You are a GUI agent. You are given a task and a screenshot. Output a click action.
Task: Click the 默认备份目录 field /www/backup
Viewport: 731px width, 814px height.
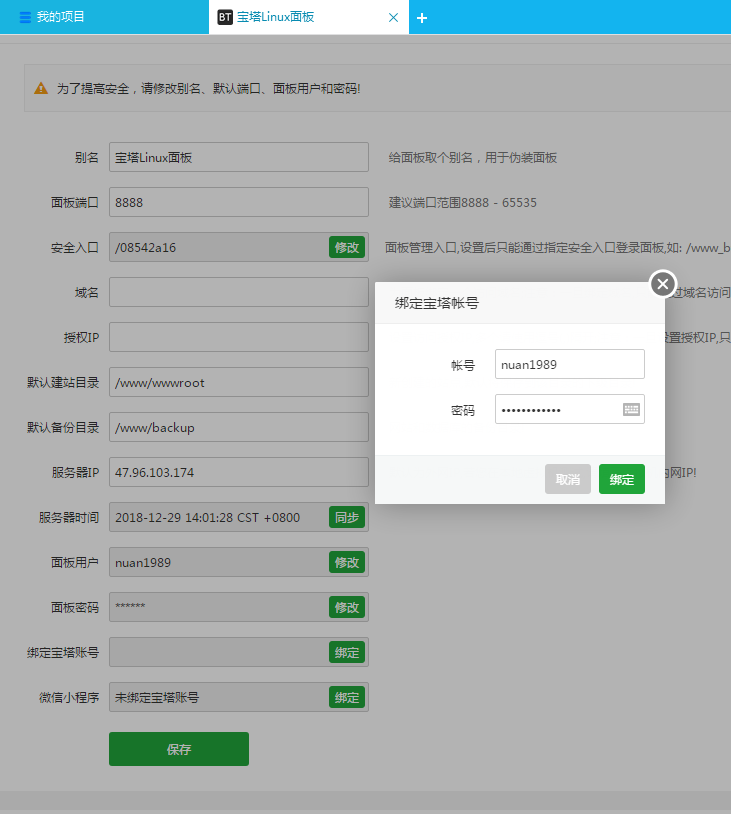click(239, 427)
